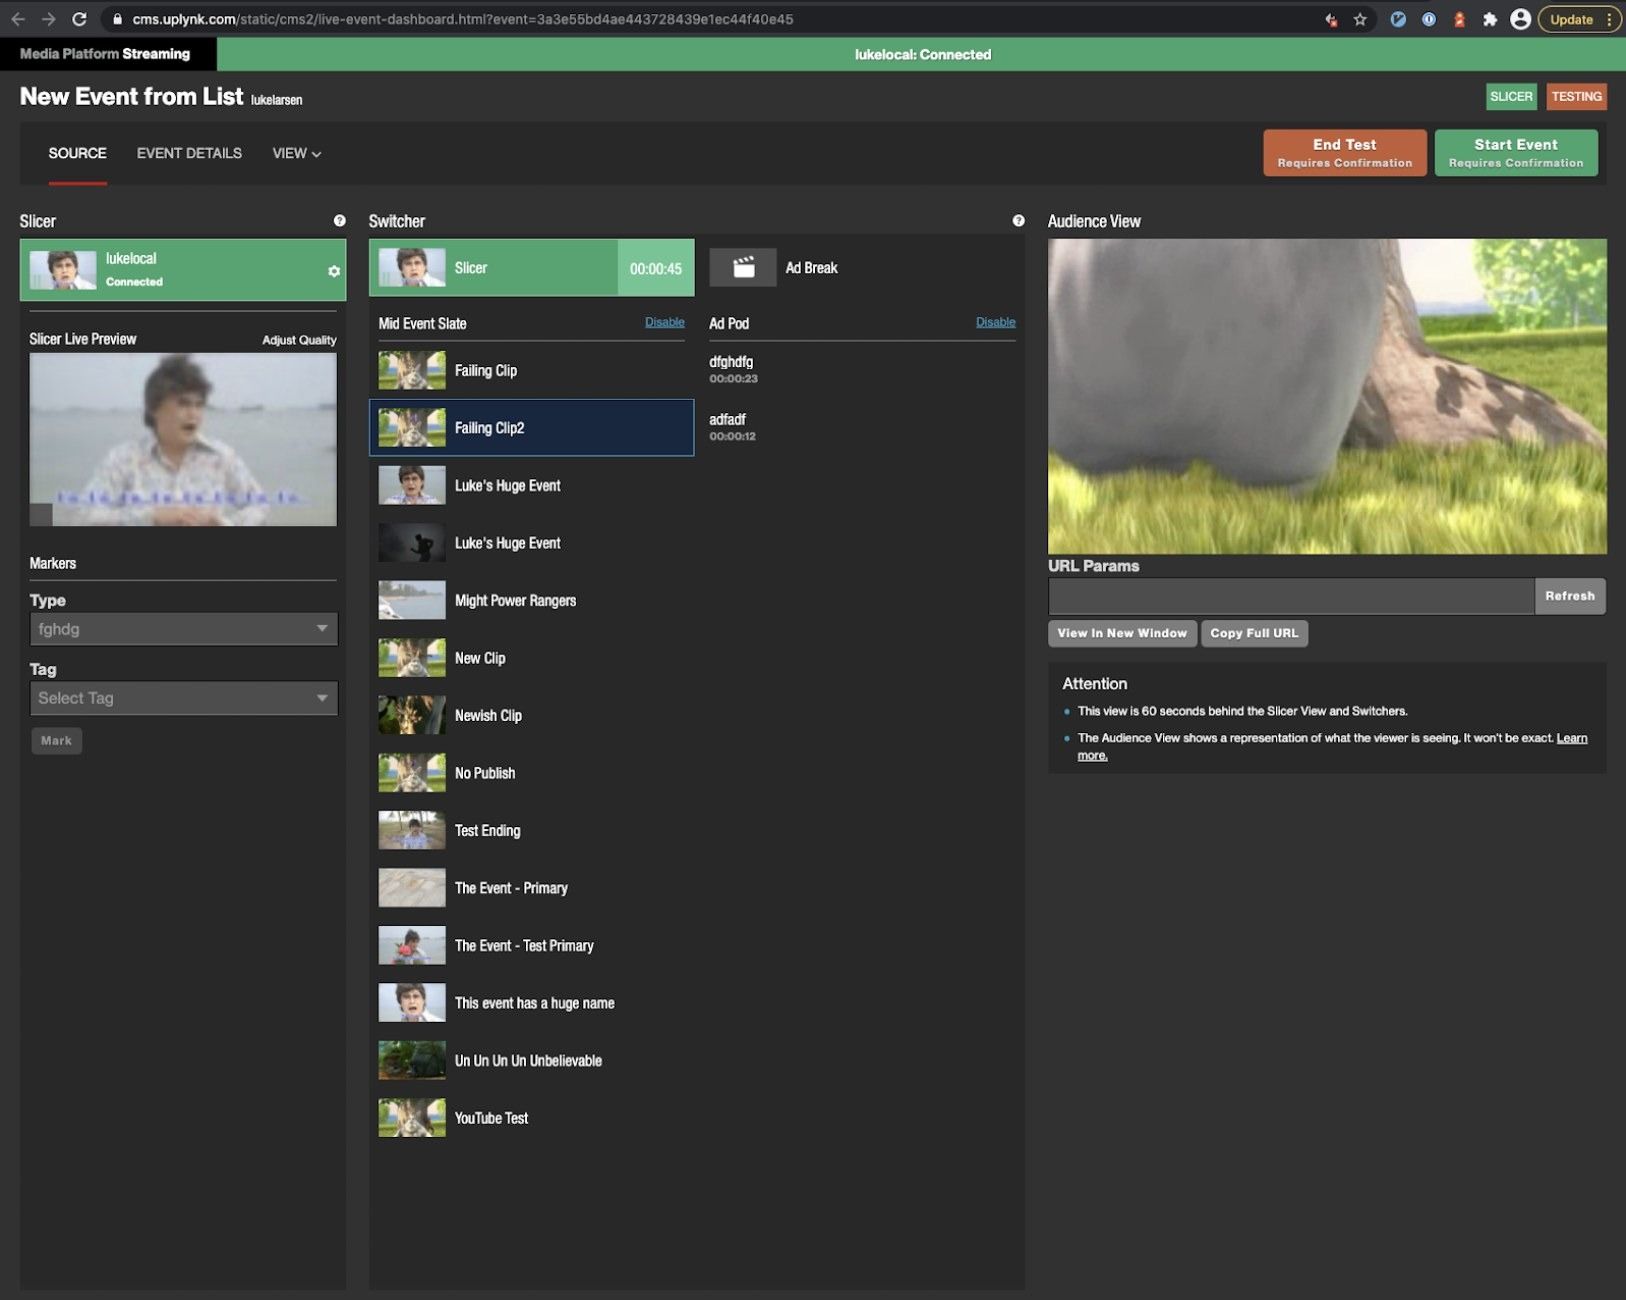Select the Un Un Un Unbelievable clip
Image resolution: width=1626 pixels, height=1300 pixels.
click(532, 1061)
